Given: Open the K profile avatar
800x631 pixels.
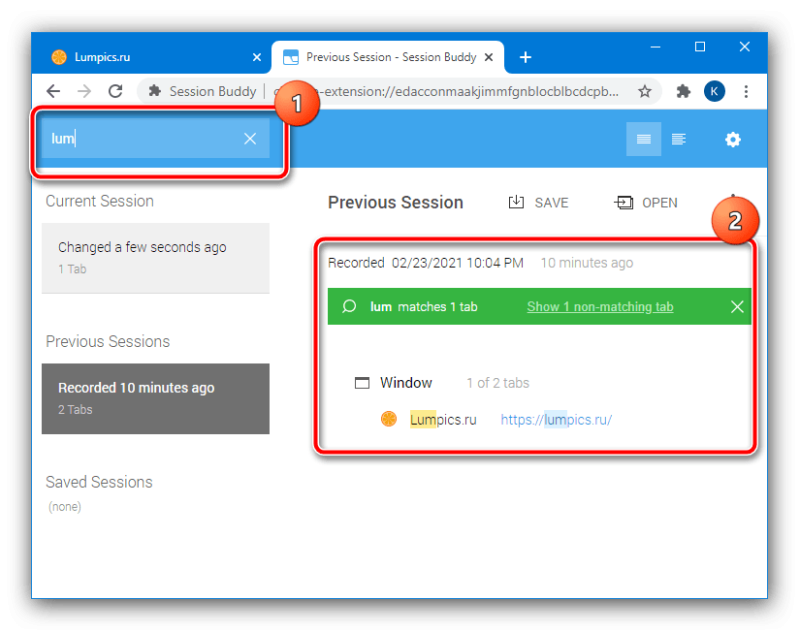Looking at the screenshot, I should [714, 91].
